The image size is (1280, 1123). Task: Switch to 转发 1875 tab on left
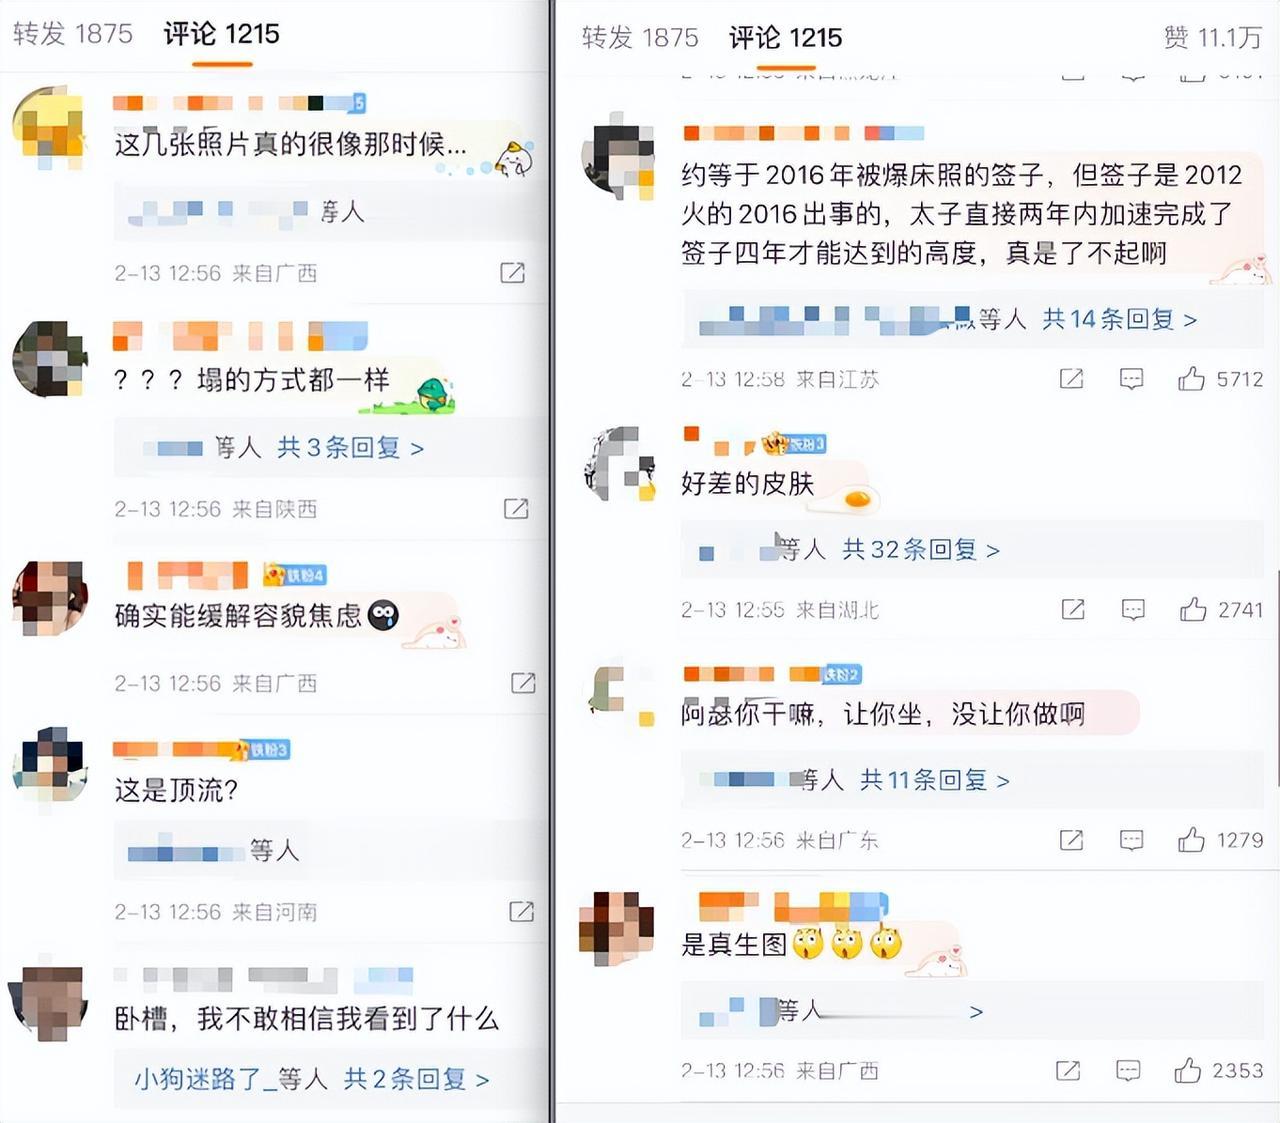coord(73,33)
